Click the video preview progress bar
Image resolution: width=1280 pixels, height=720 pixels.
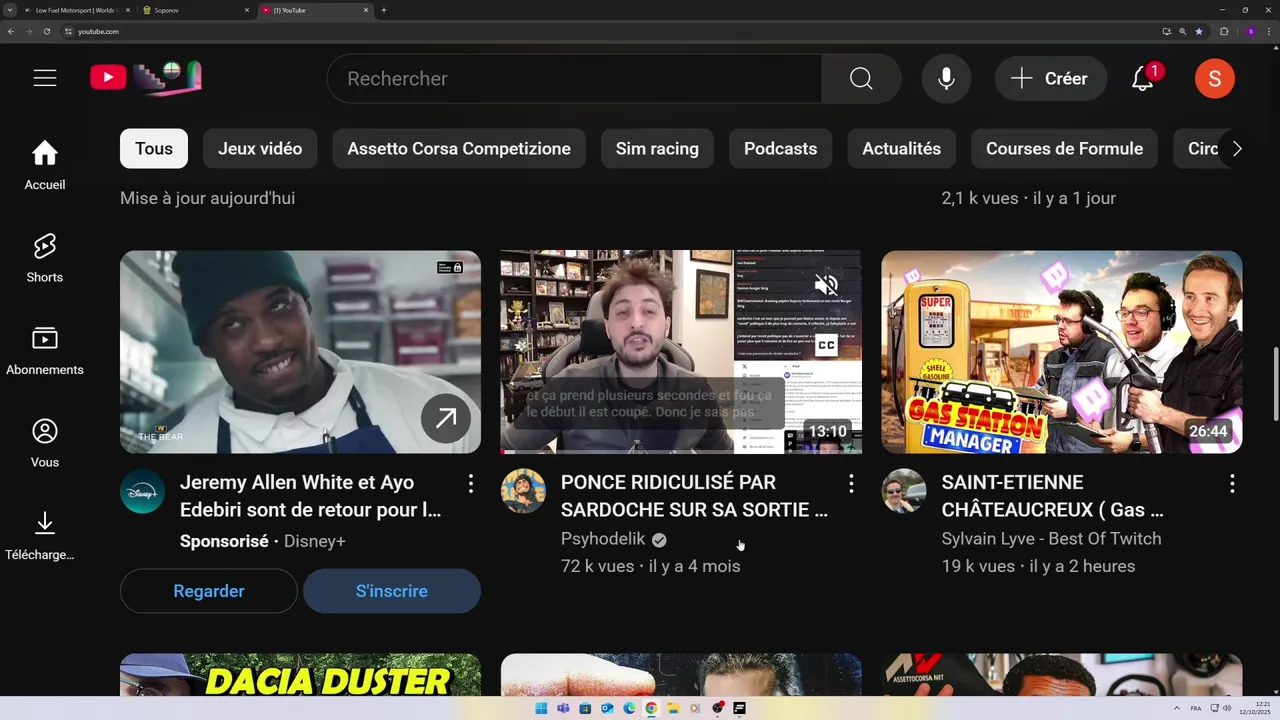681,452
